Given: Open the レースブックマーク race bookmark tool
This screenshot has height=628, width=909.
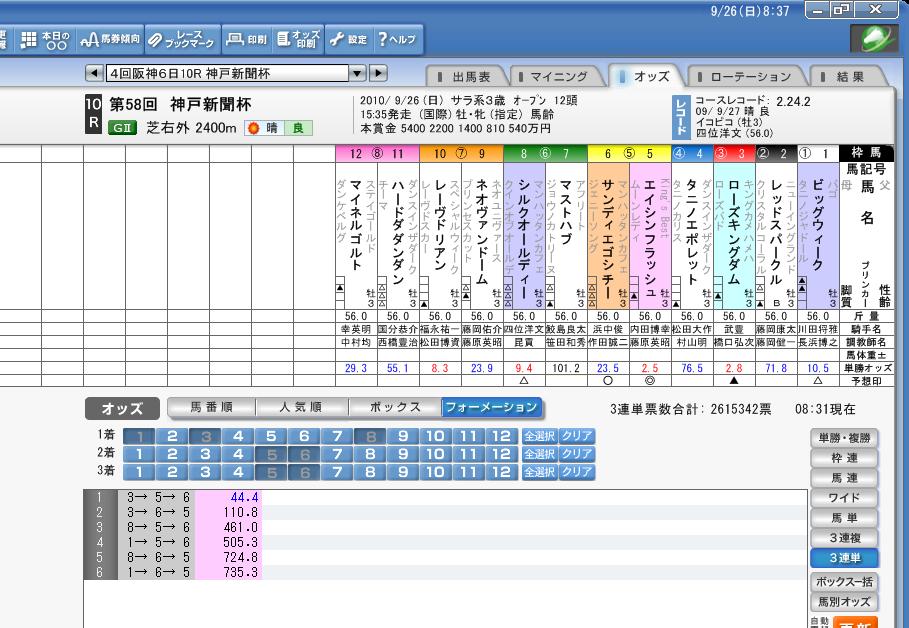Looking at the screenshot, I should pyautogui.click(x=181, y=40).
